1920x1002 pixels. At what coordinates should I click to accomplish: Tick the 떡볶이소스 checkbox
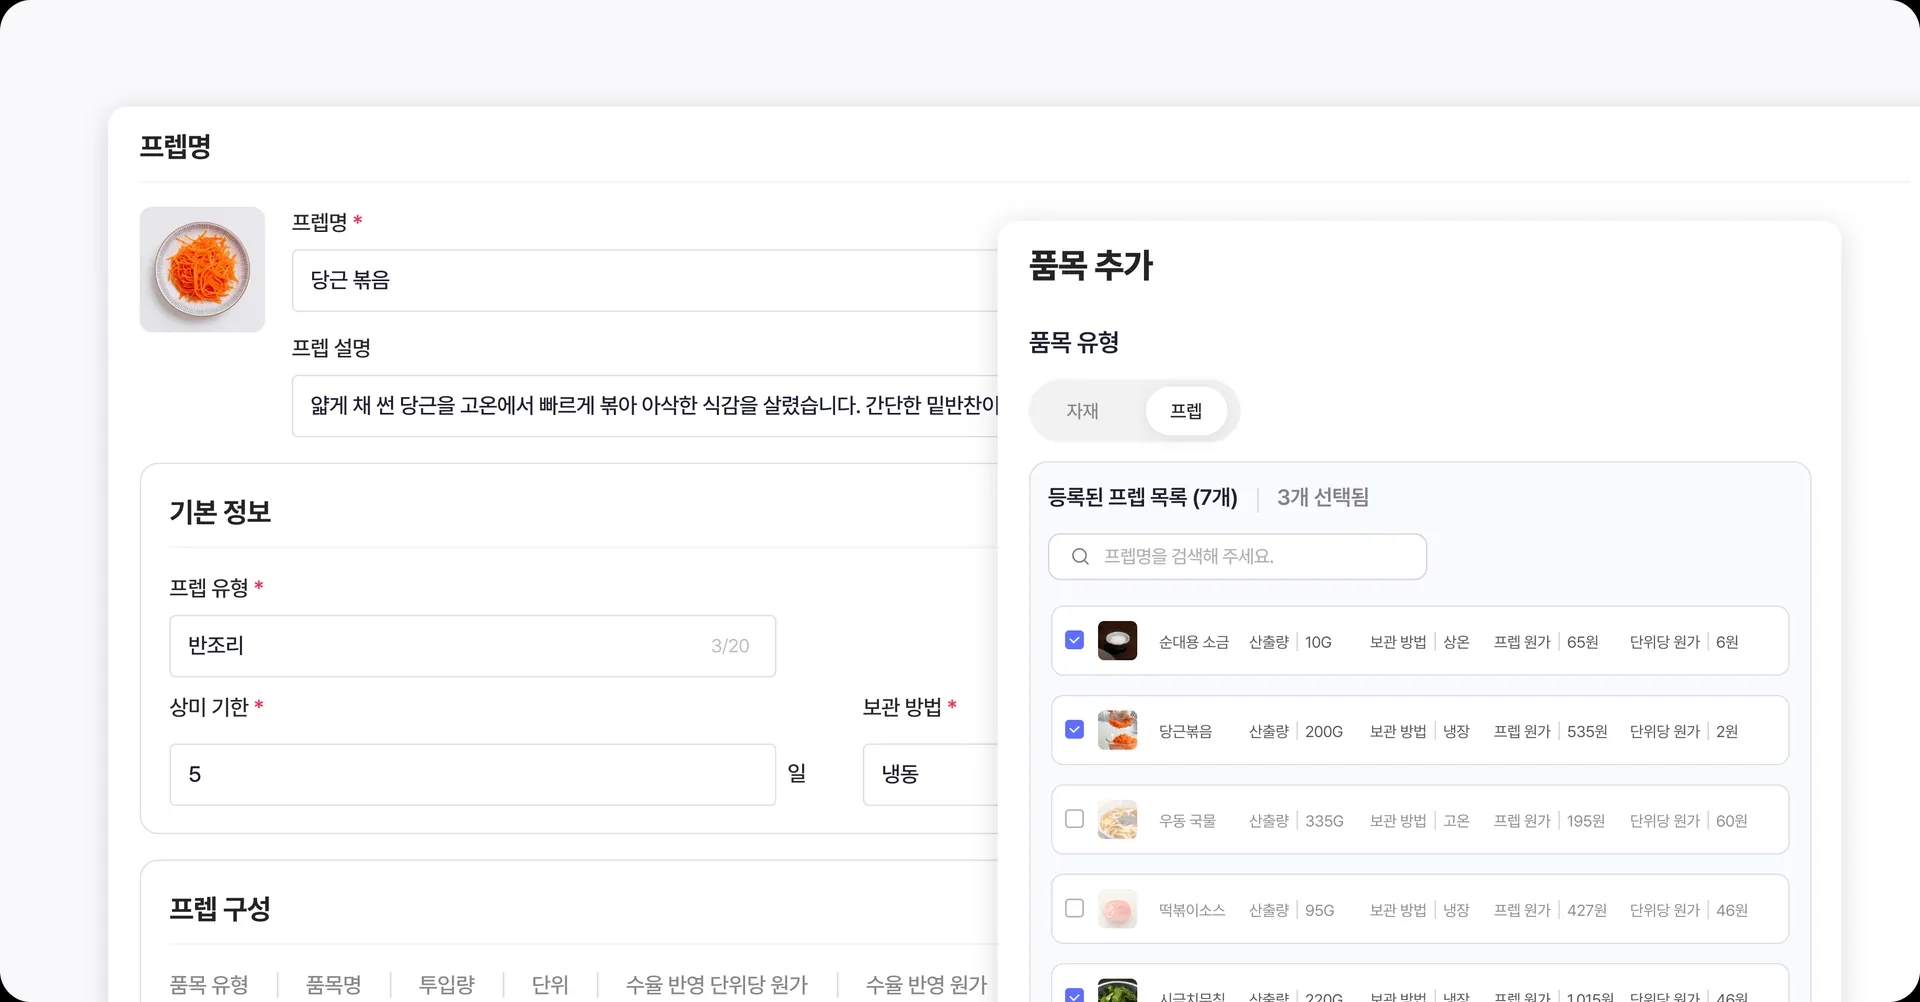[1074, 909]
